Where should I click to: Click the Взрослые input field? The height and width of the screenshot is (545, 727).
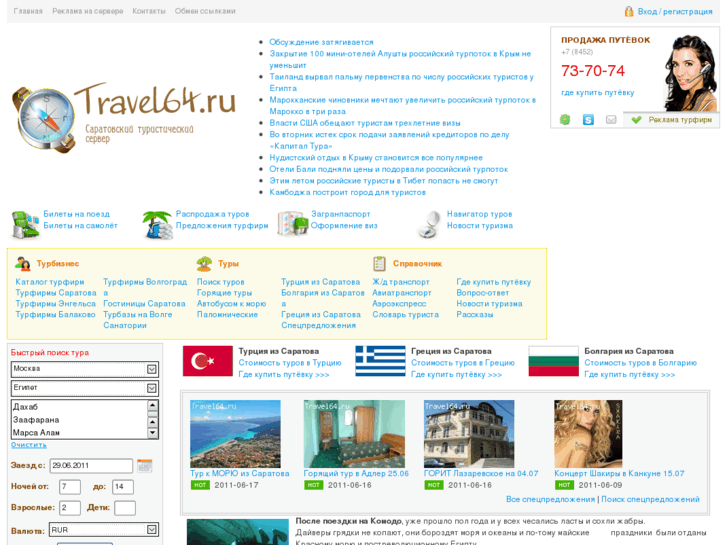[x=70, y=508]
